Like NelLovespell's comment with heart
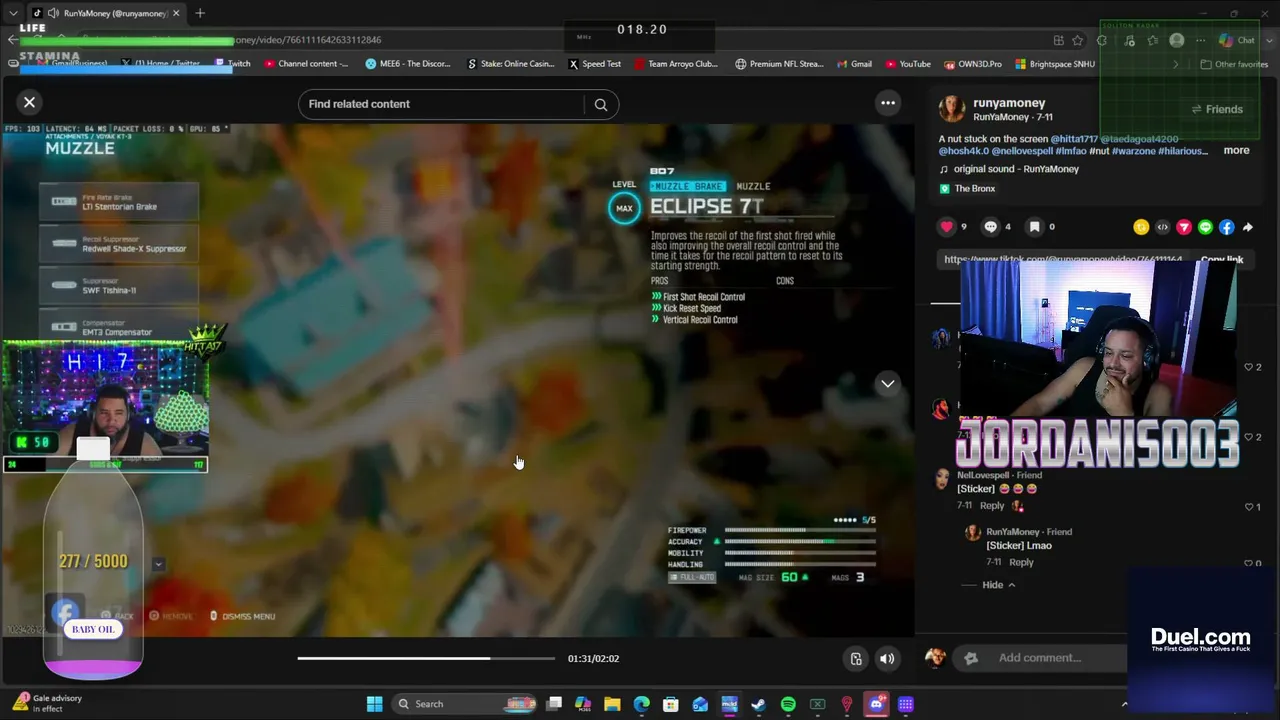 click(x=1248, y=507)
